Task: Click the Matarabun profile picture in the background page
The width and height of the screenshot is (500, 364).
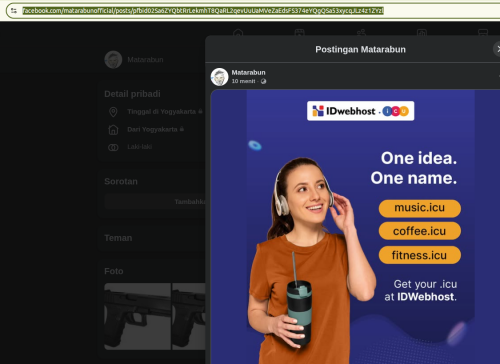Action: [x=113, y=60]
